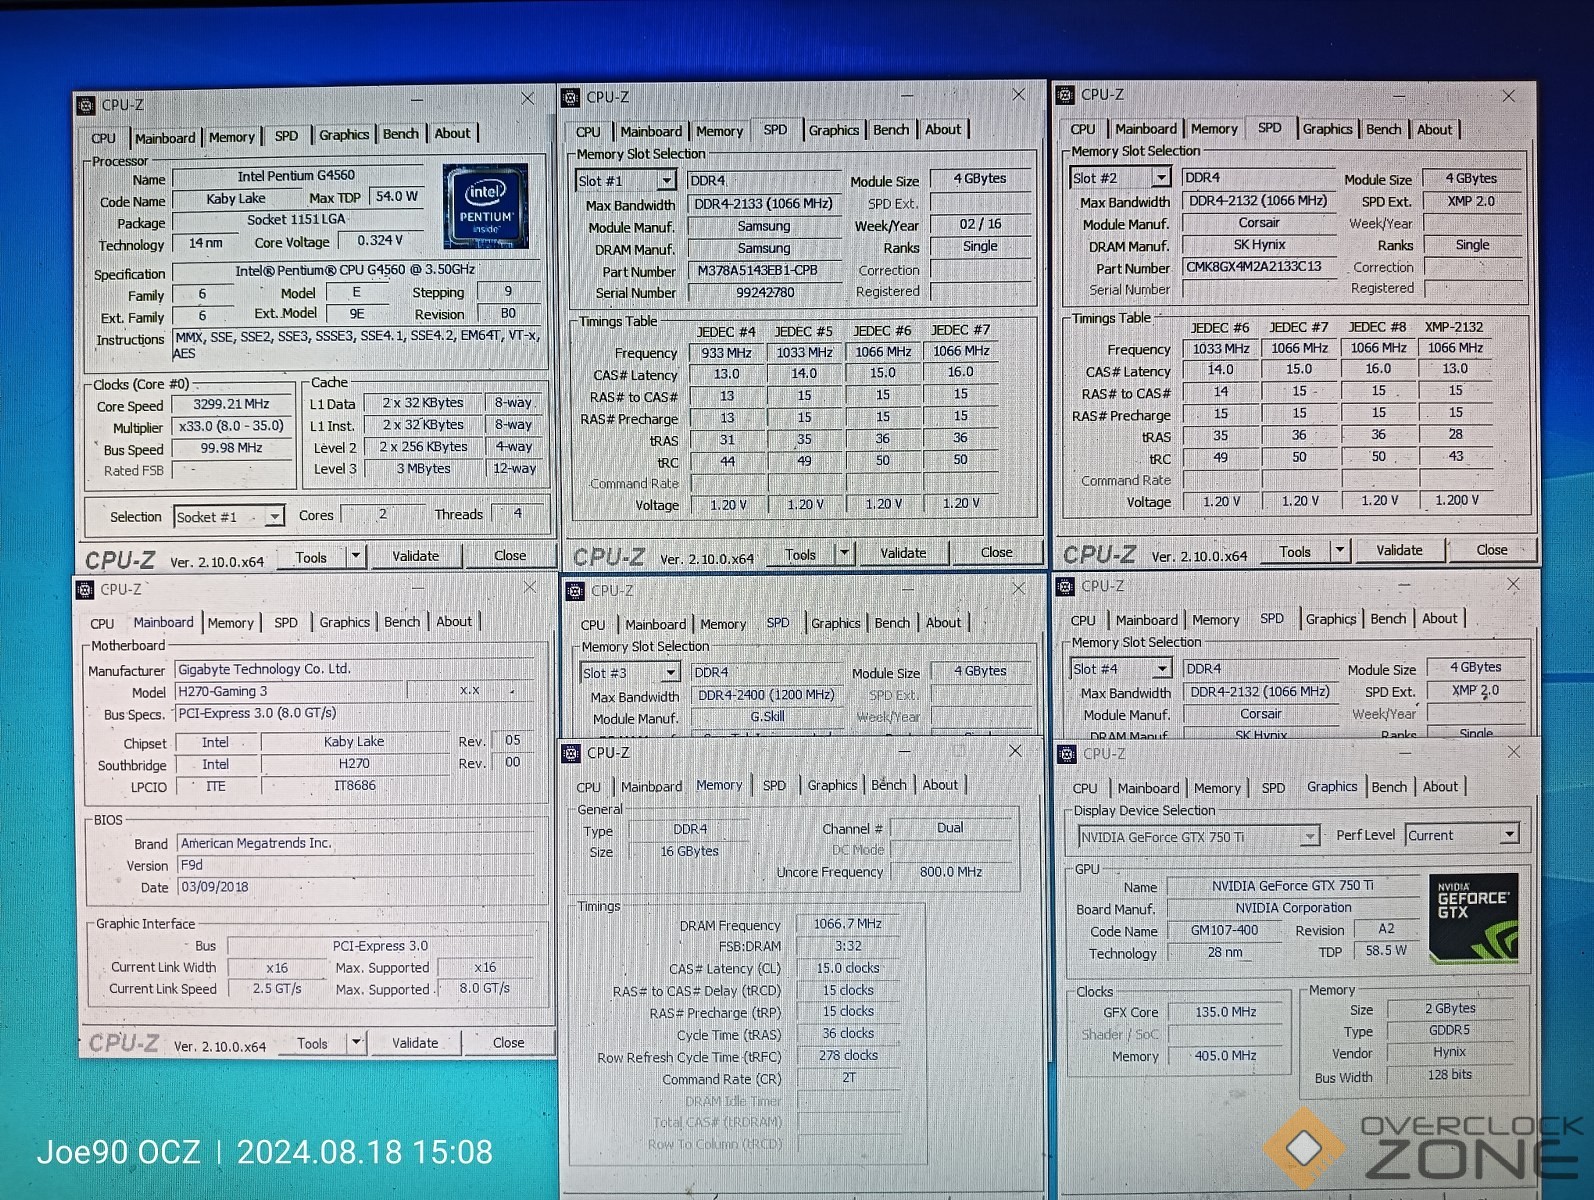Click Close button in the Mainboard window
The image size is (1594, 1200).
508,1042
